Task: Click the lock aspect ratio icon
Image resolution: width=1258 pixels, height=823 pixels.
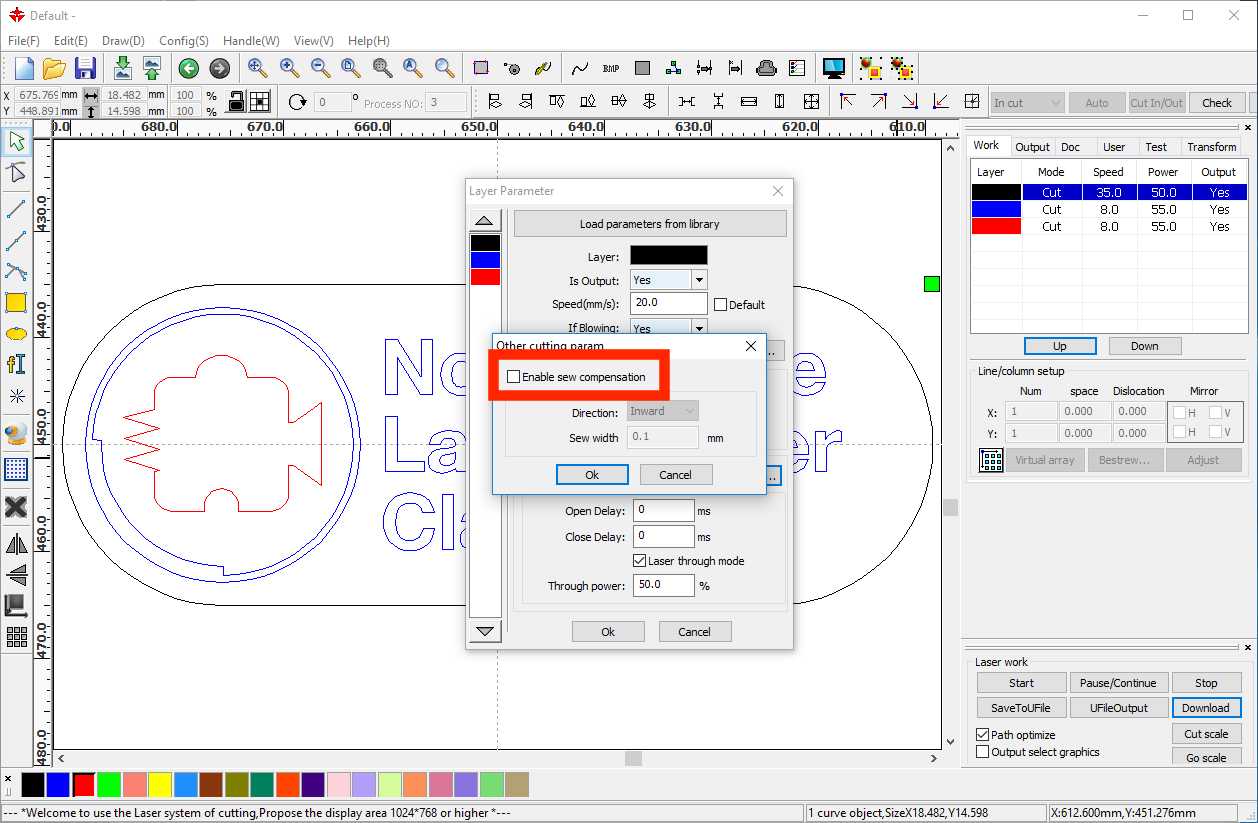Action: click(x=236, y=102)
